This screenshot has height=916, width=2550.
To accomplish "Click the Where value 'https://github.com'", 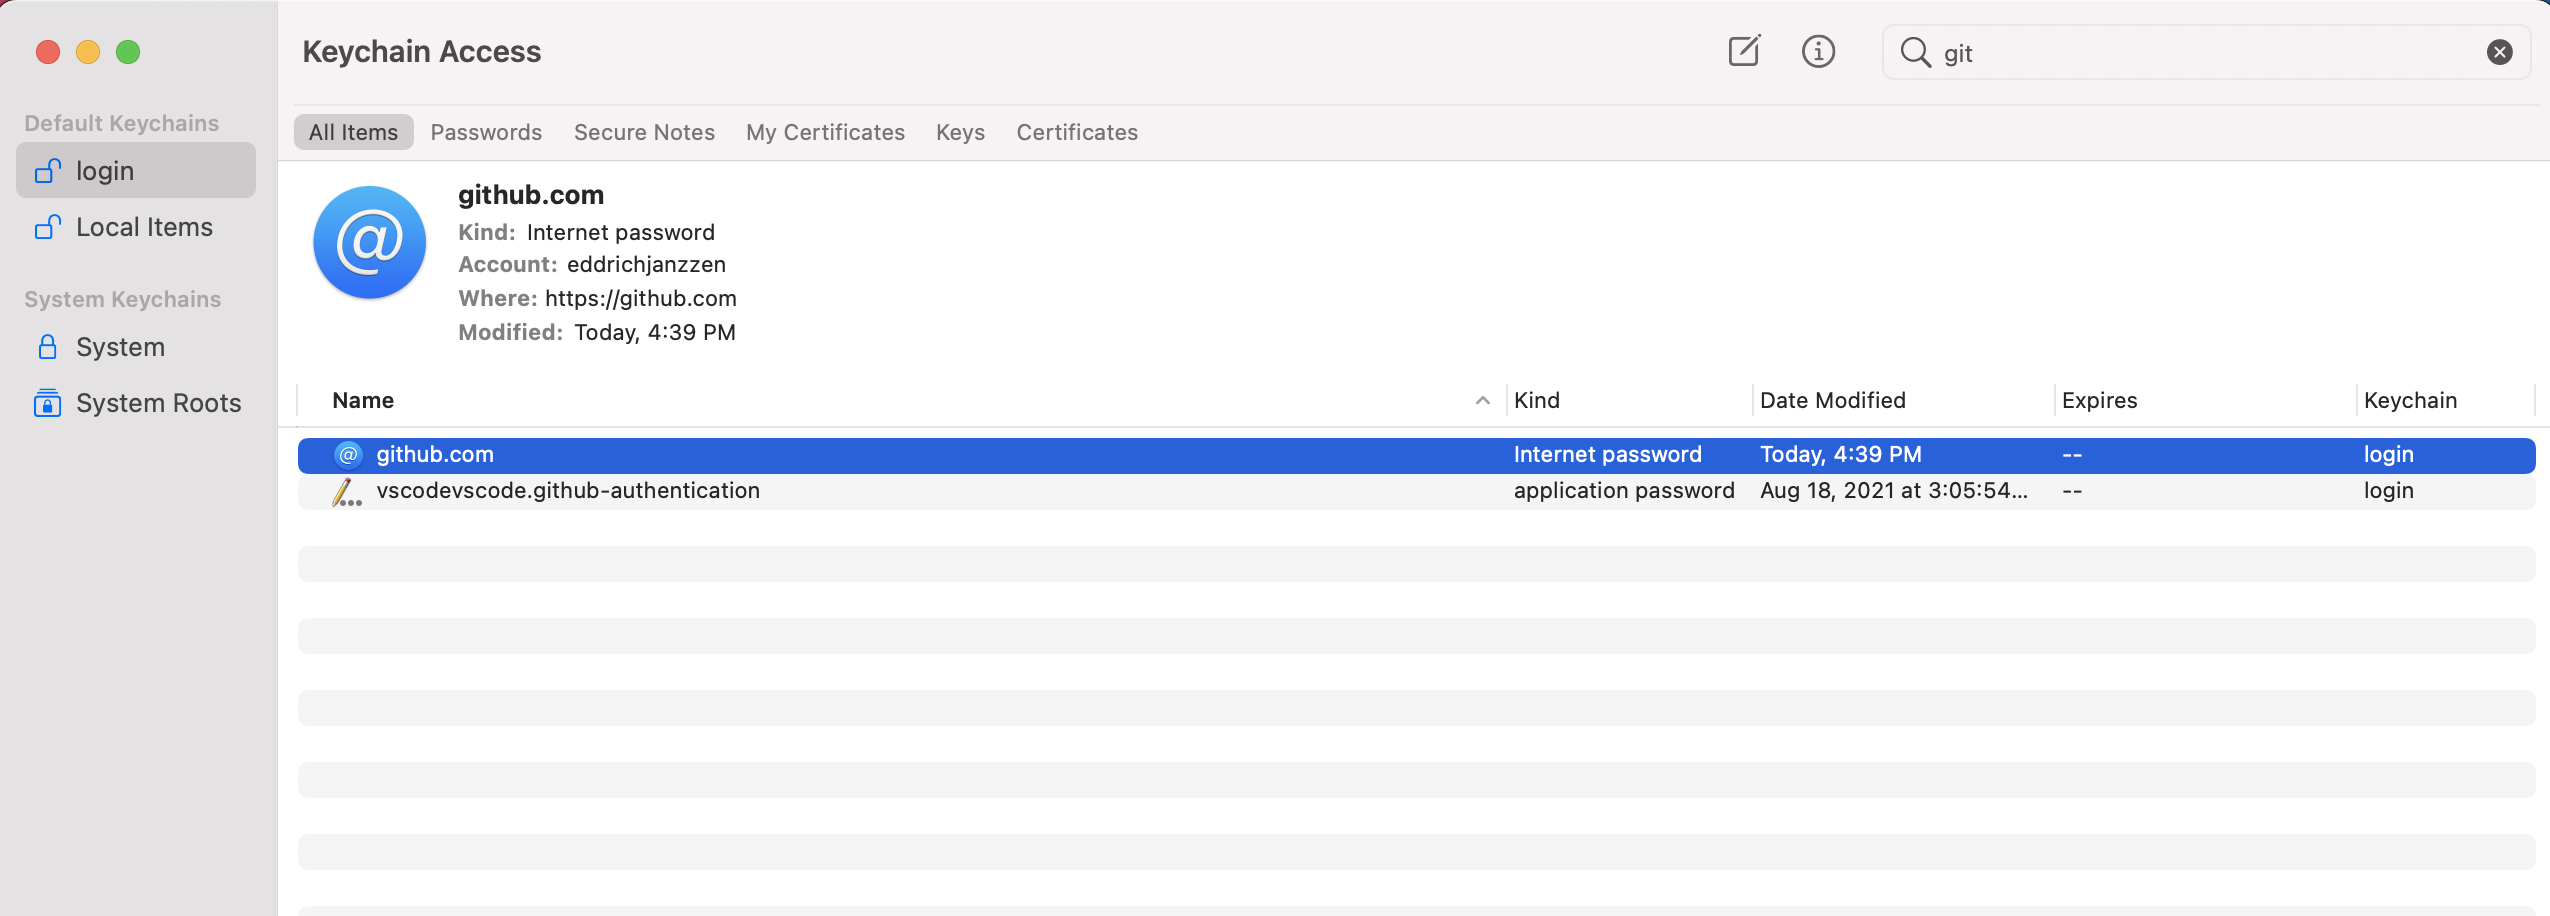I will point(640,298).
